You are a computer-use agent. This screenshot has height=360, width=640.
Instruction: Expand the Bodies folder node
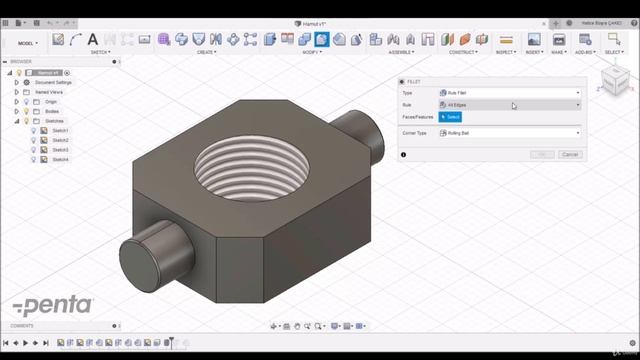coord(17,111)
